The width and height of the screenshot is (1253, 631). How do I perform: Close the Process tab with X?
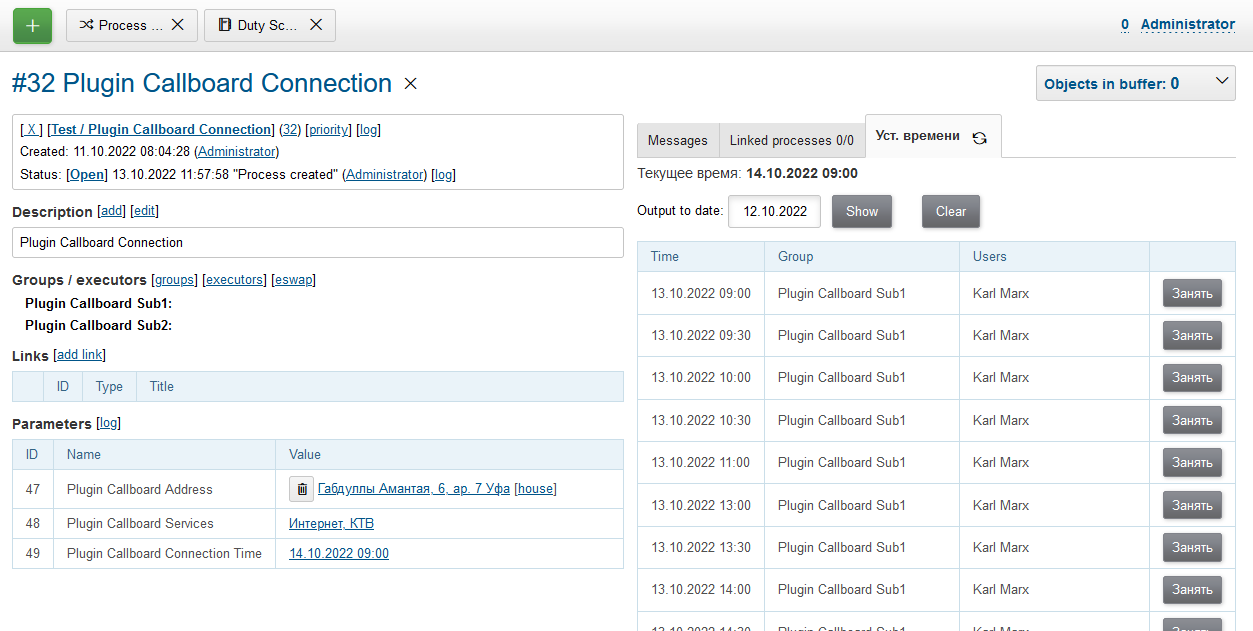(177, 25)
